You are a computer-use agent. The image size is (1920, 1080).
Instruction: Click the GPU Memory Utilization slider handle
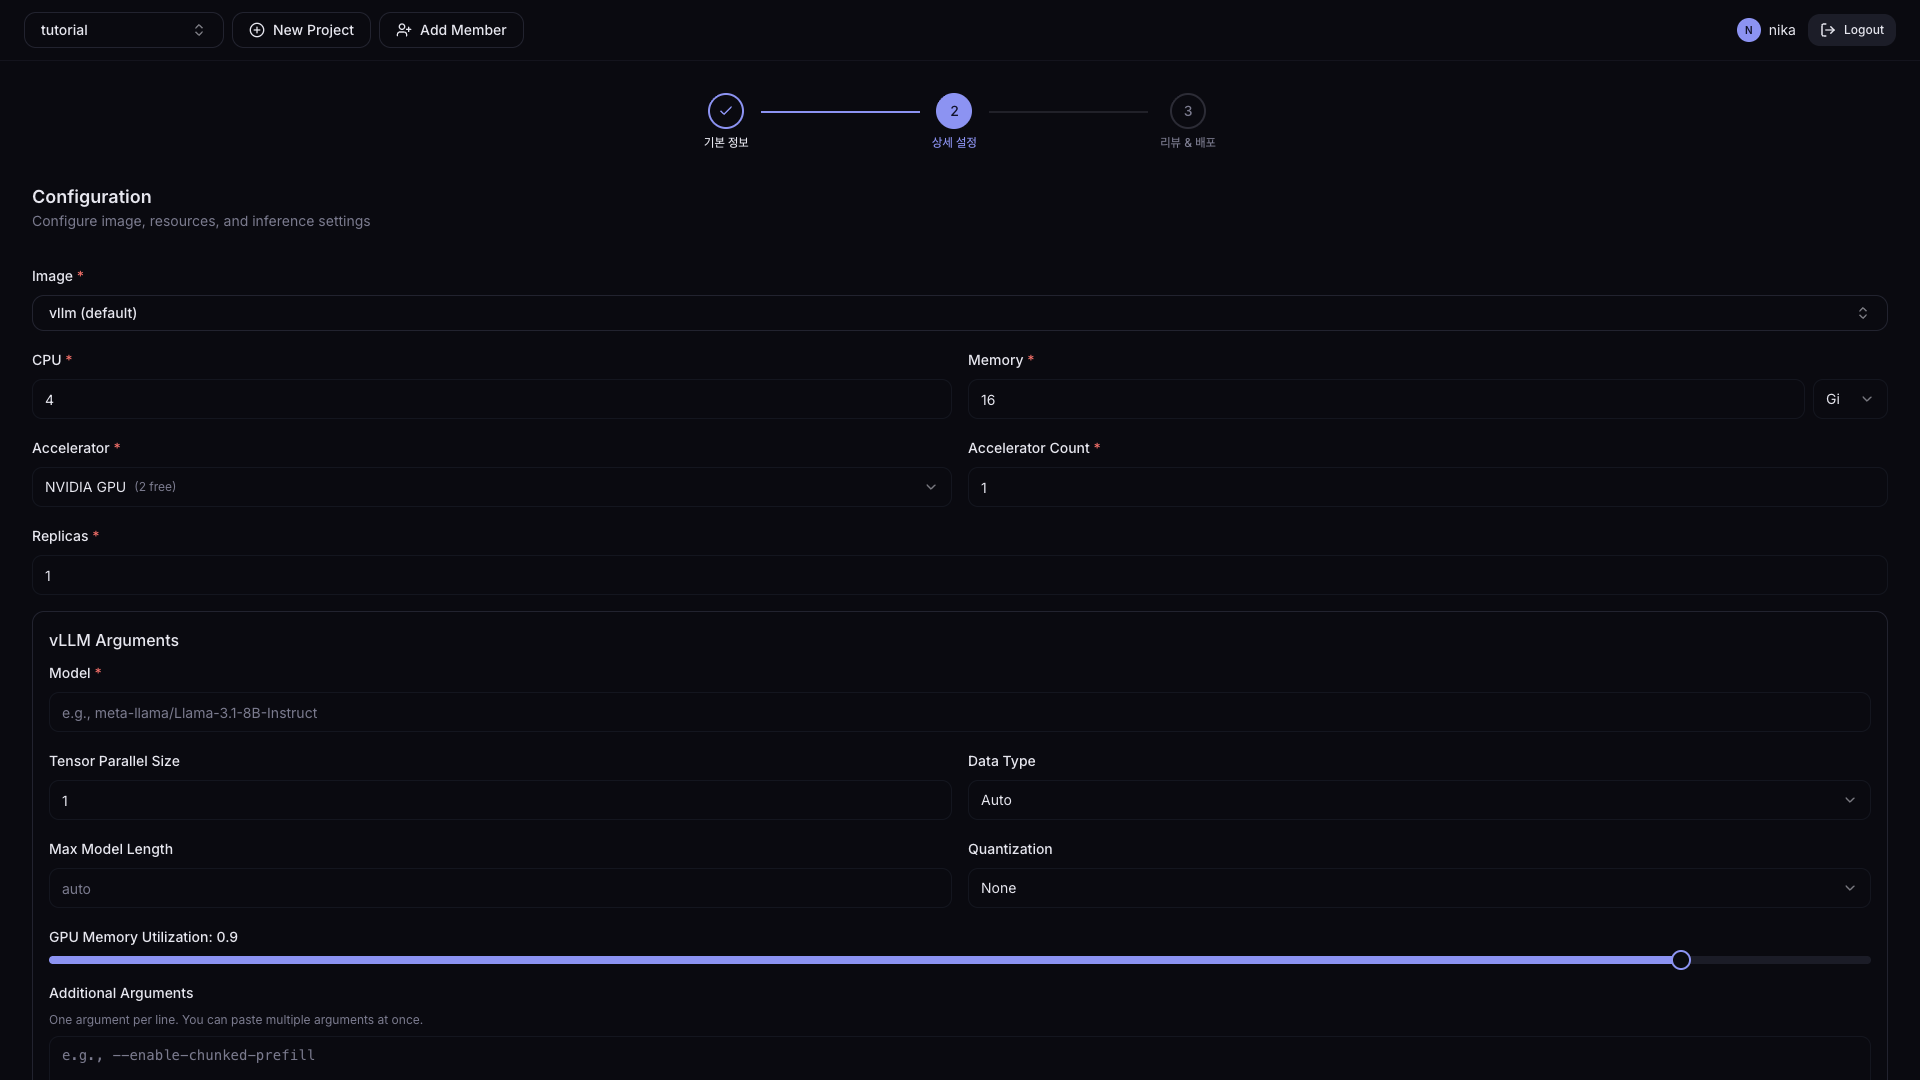point(1681,960)
